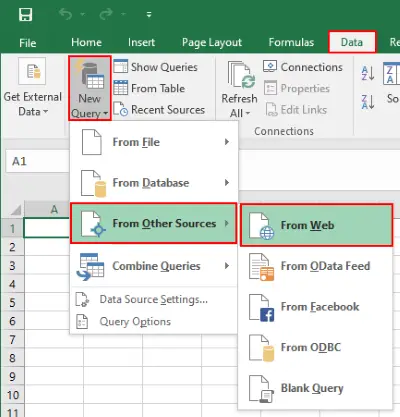The height and width of the screenshot is (417, 400).
Task: Click the Query Options icon
Action: pyautogui.click(x=82, y=322)
